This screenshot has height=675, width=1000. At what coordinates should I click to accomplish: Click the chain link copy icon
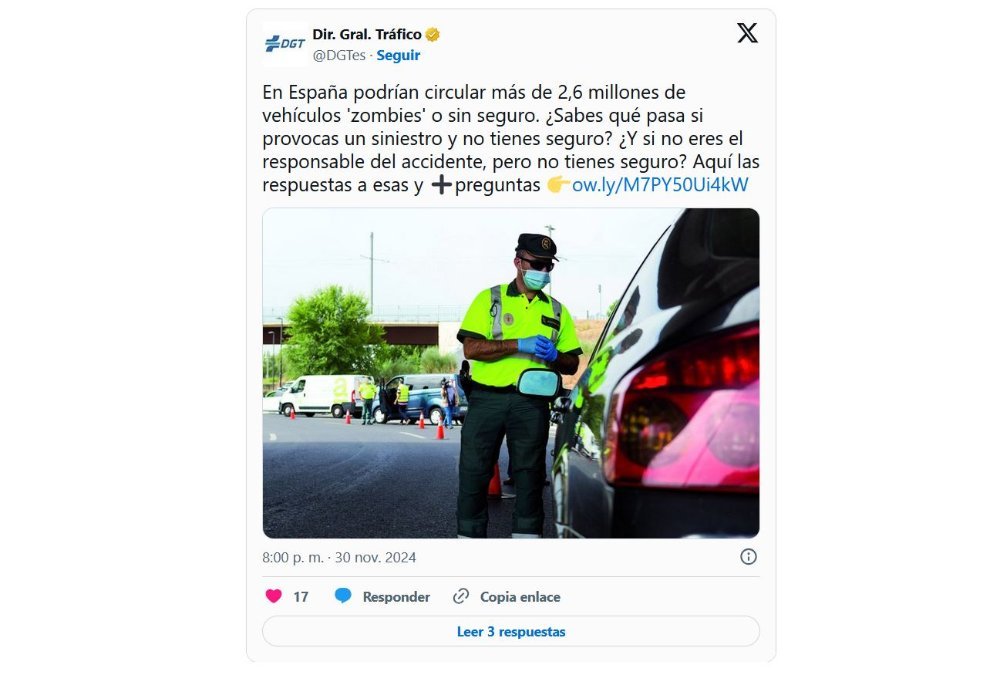coord(460,597)
